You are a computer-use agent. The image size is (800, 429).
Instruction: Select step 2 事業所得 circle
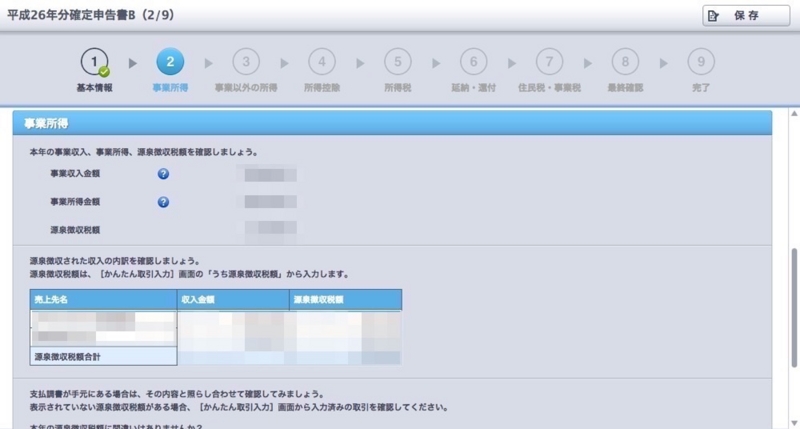click(170, 62)
